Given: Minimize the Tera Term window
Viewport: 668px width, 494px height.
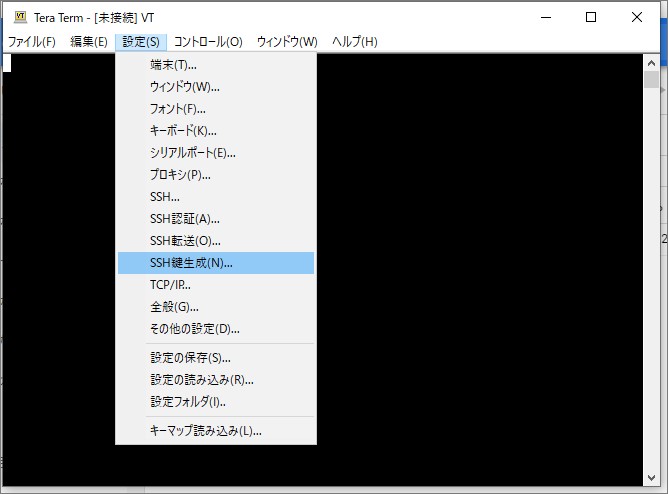Looking at the screenshot, I should (546, 17).
